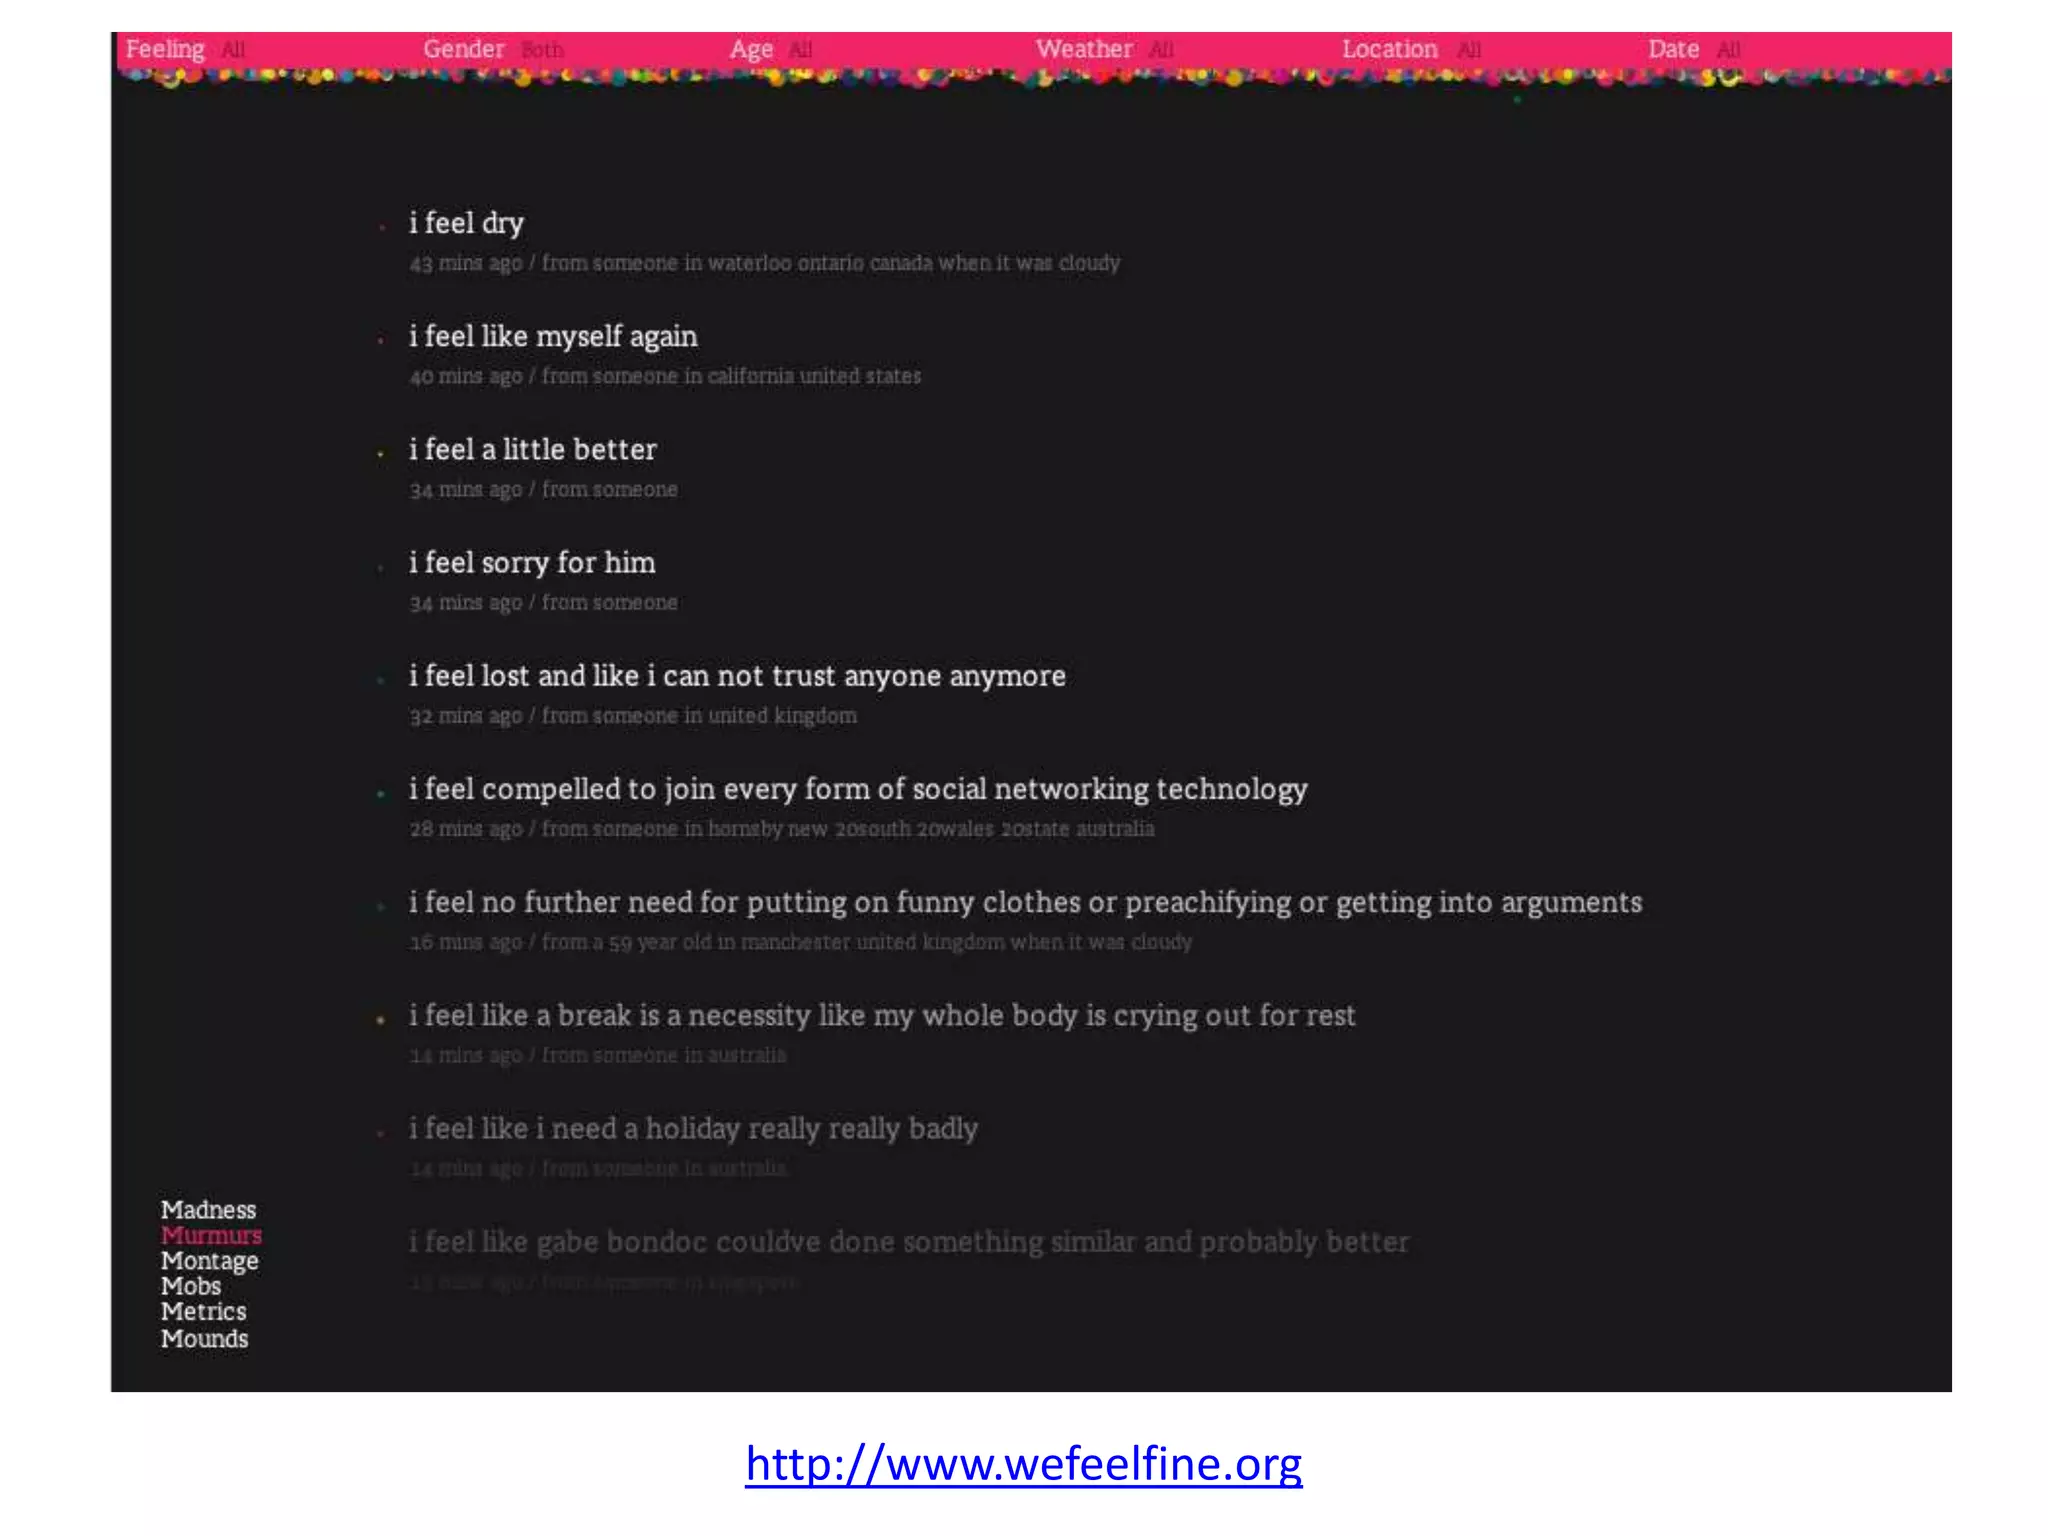This screenshot has width=2048, height=1536.
Task: Open the Weather filter dropdown
Action: pos(1104,49)
